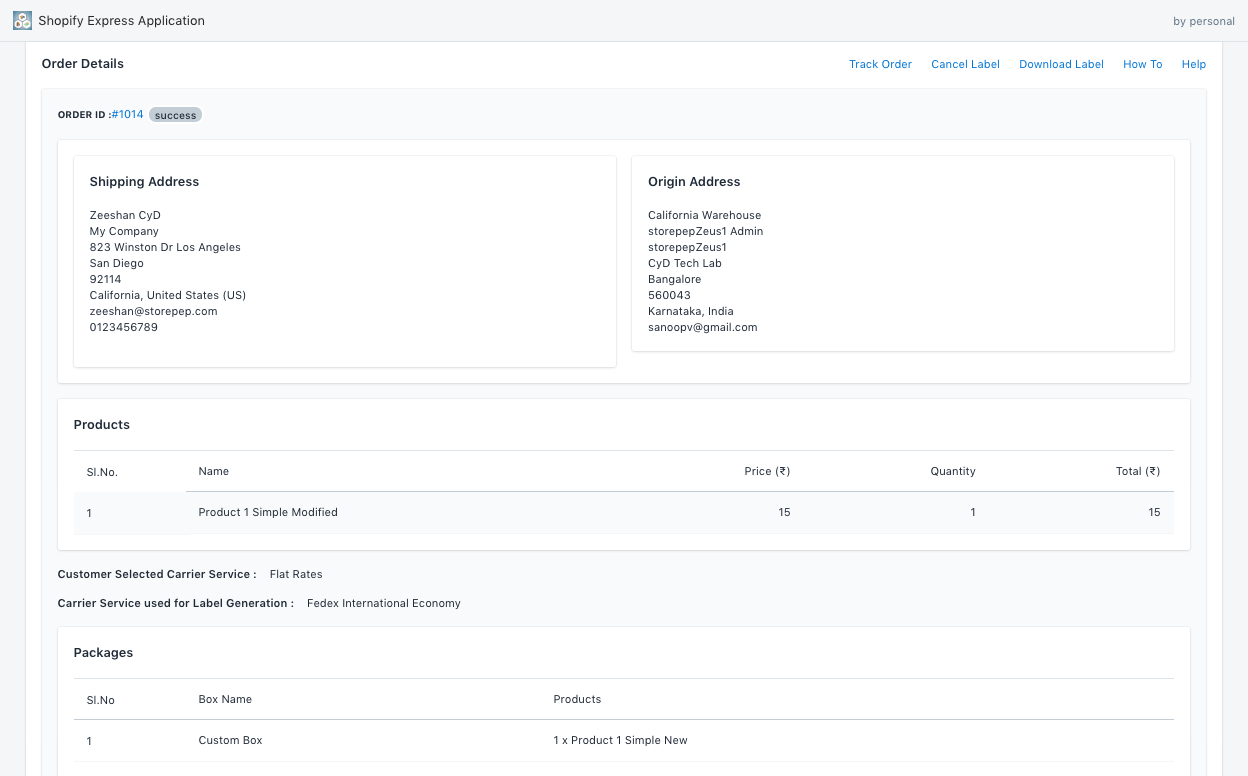
Task: Click the Custom Box package name
Action: 230,740
